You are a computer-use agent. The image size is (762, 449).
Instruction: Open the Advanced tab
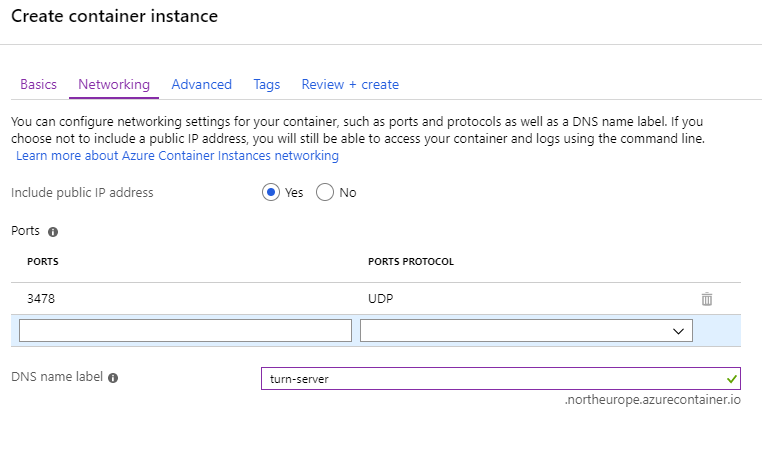pos(201,85)
